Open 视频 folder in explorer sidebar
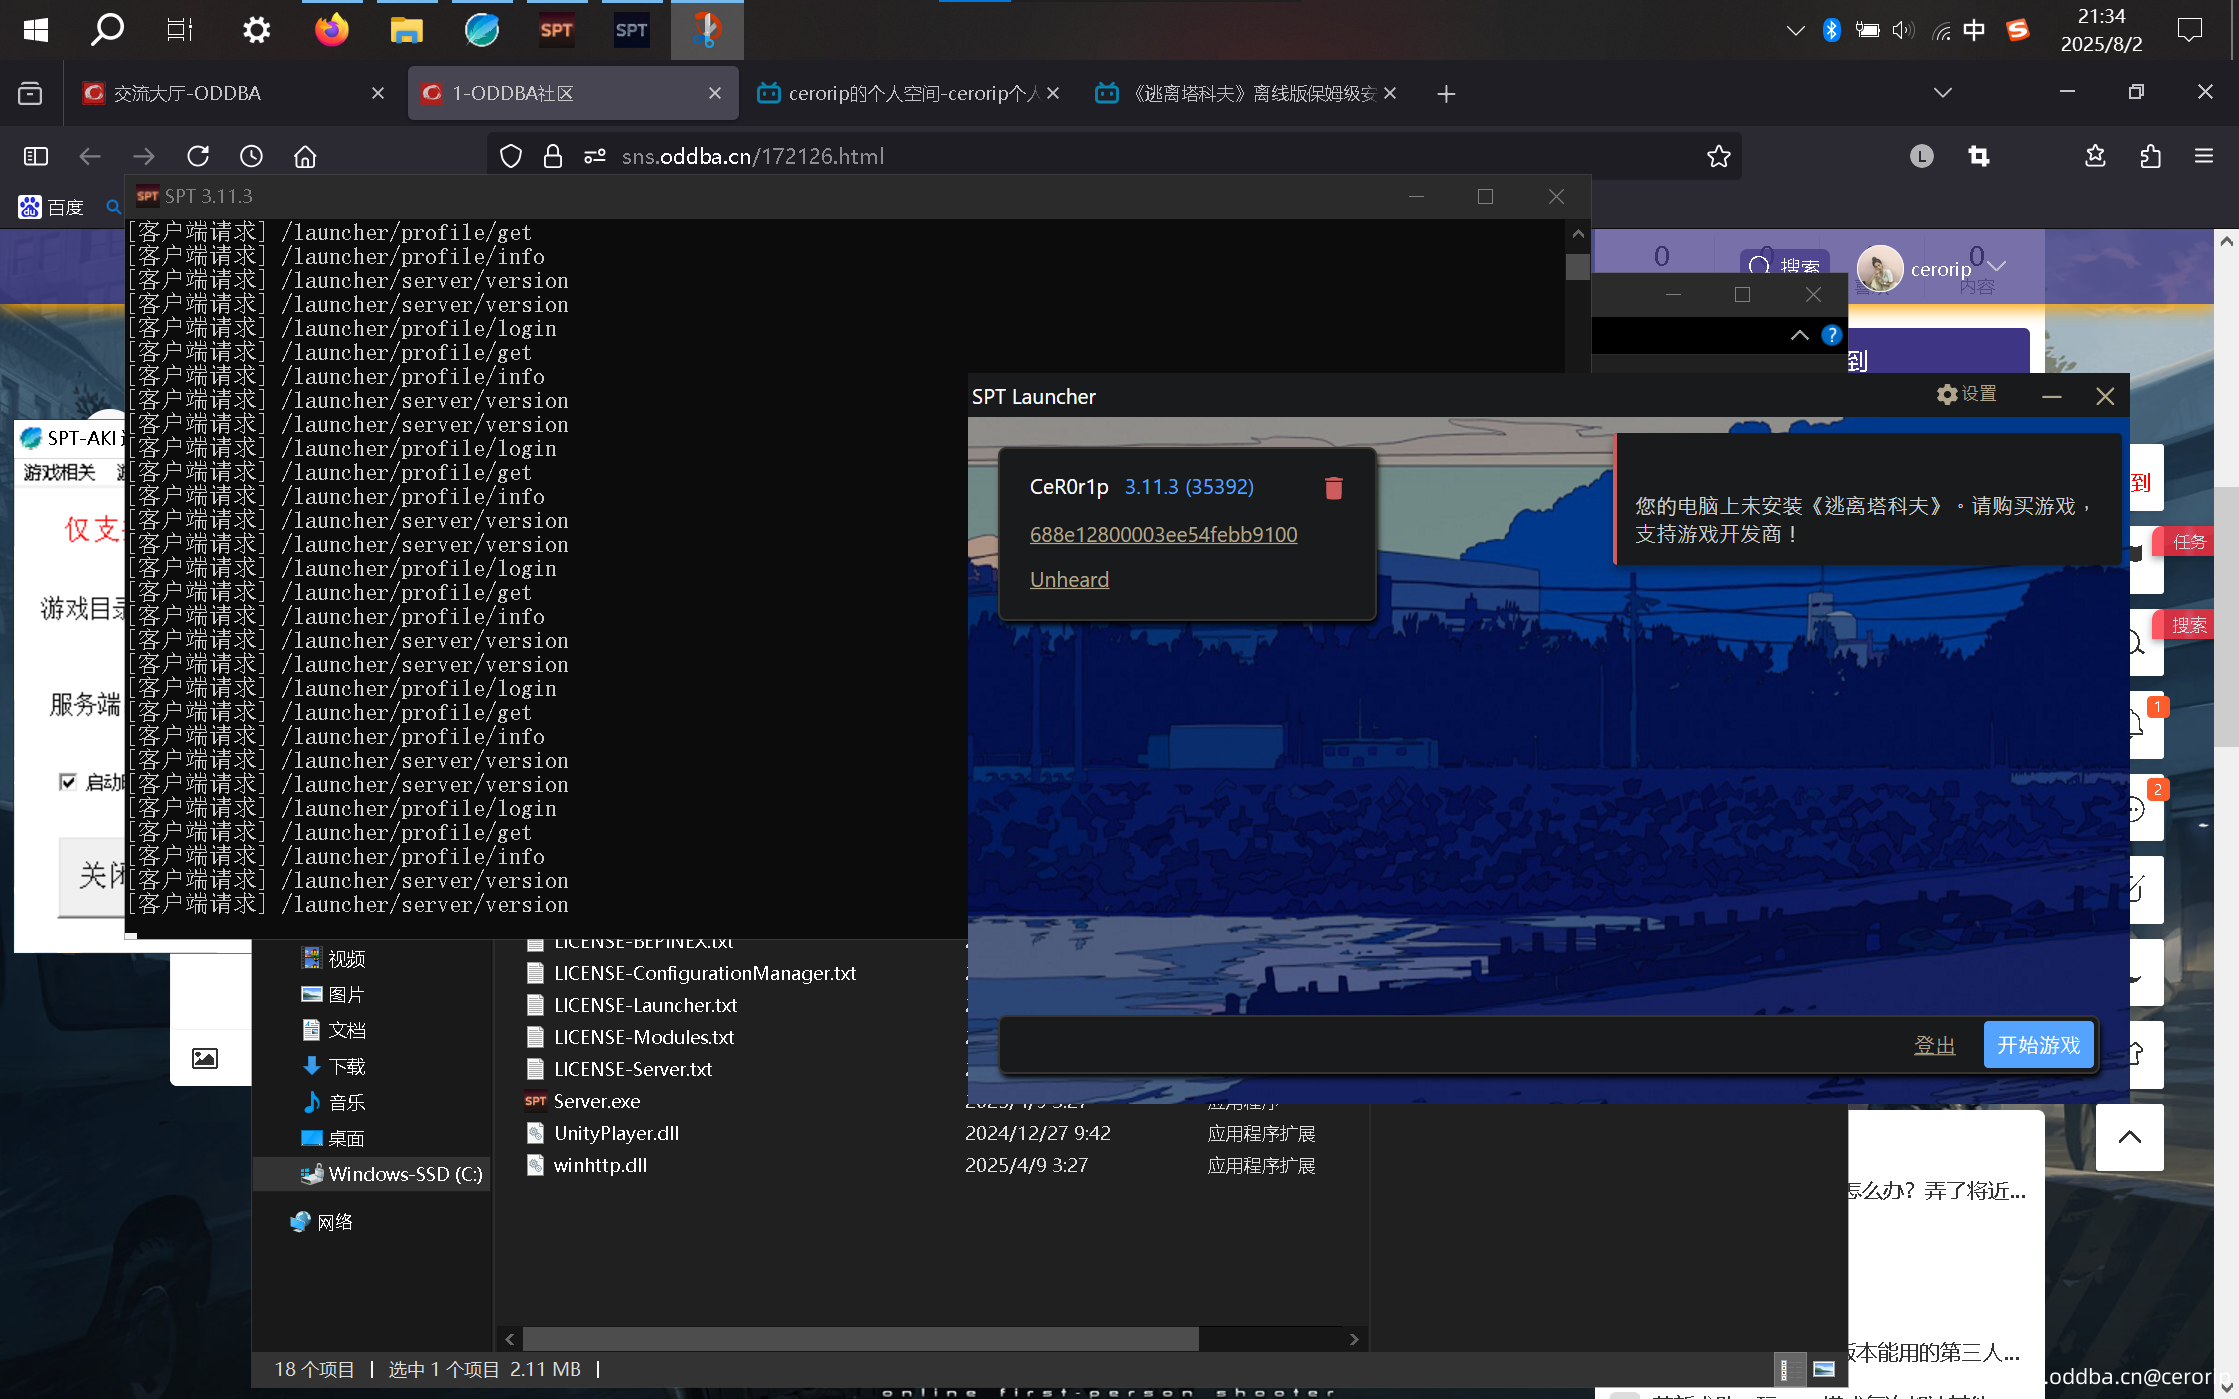The width and height of the screenshot is (2239, 1399). point(334,958)
